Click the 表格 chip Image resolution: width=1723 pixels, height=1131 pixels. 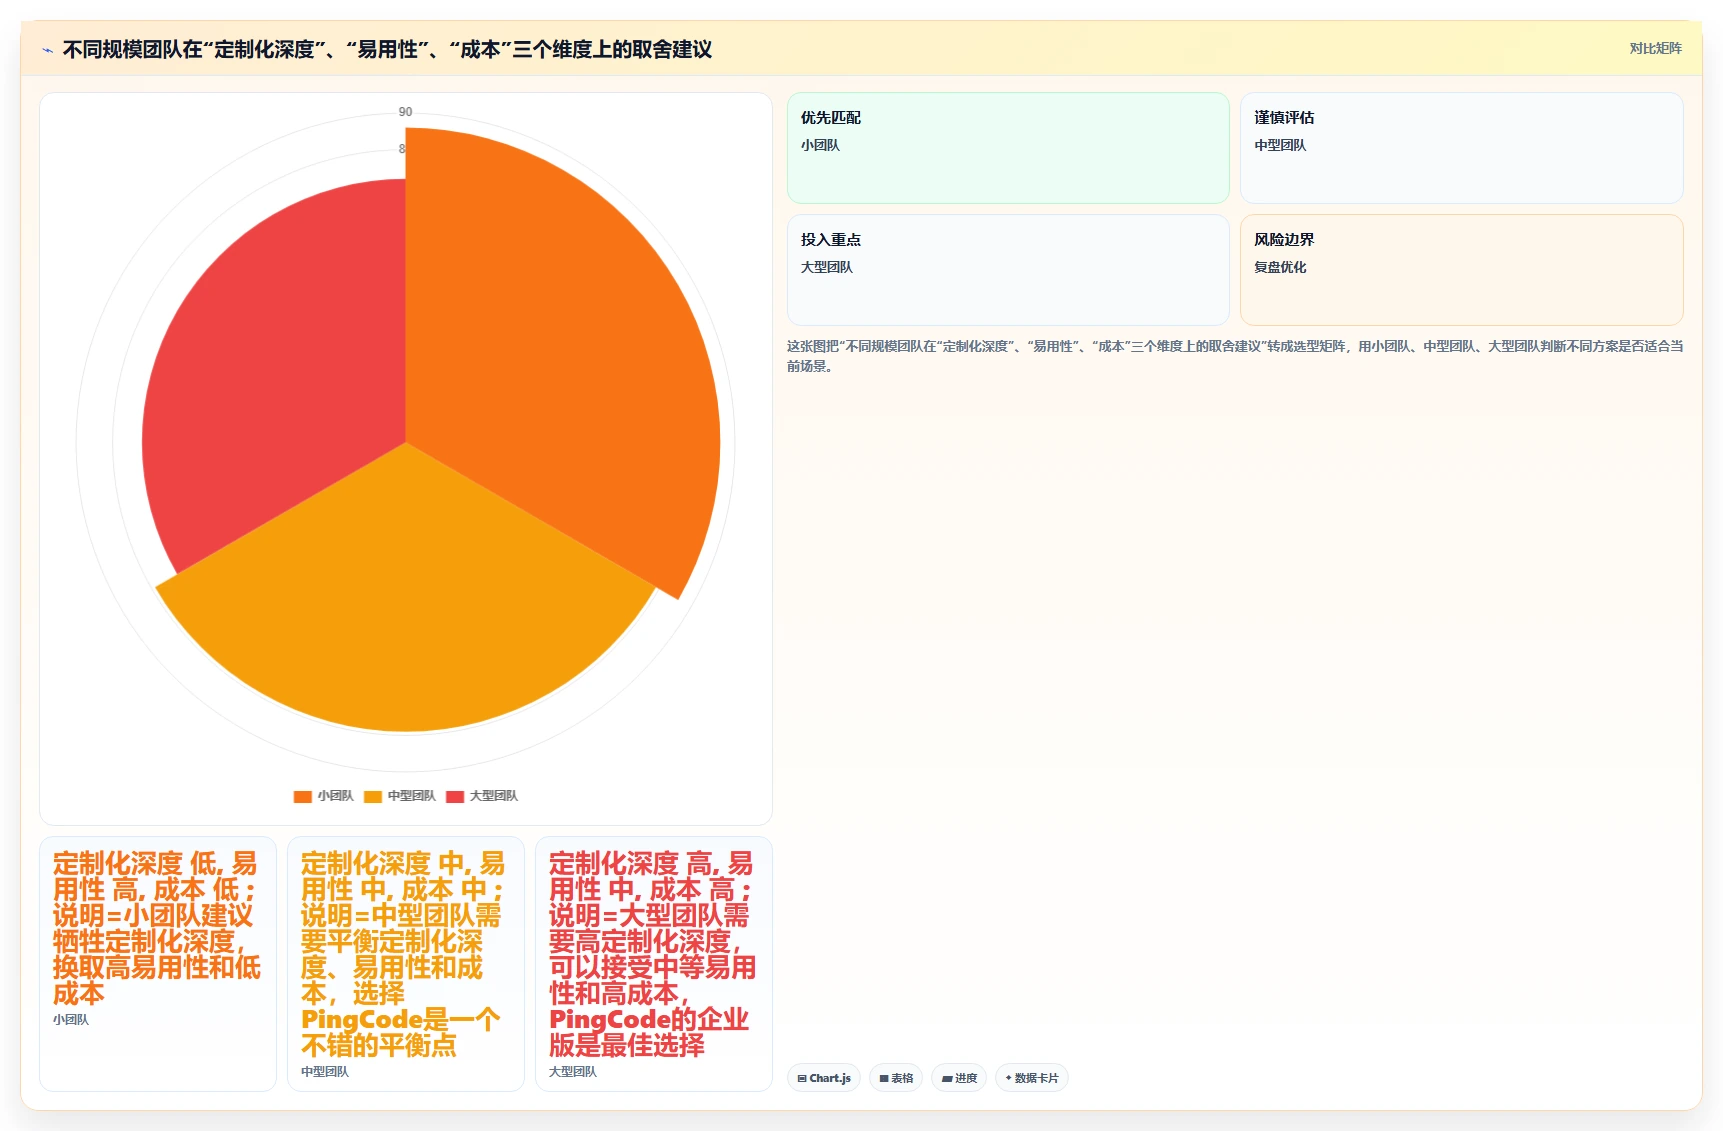[896, 1078]
